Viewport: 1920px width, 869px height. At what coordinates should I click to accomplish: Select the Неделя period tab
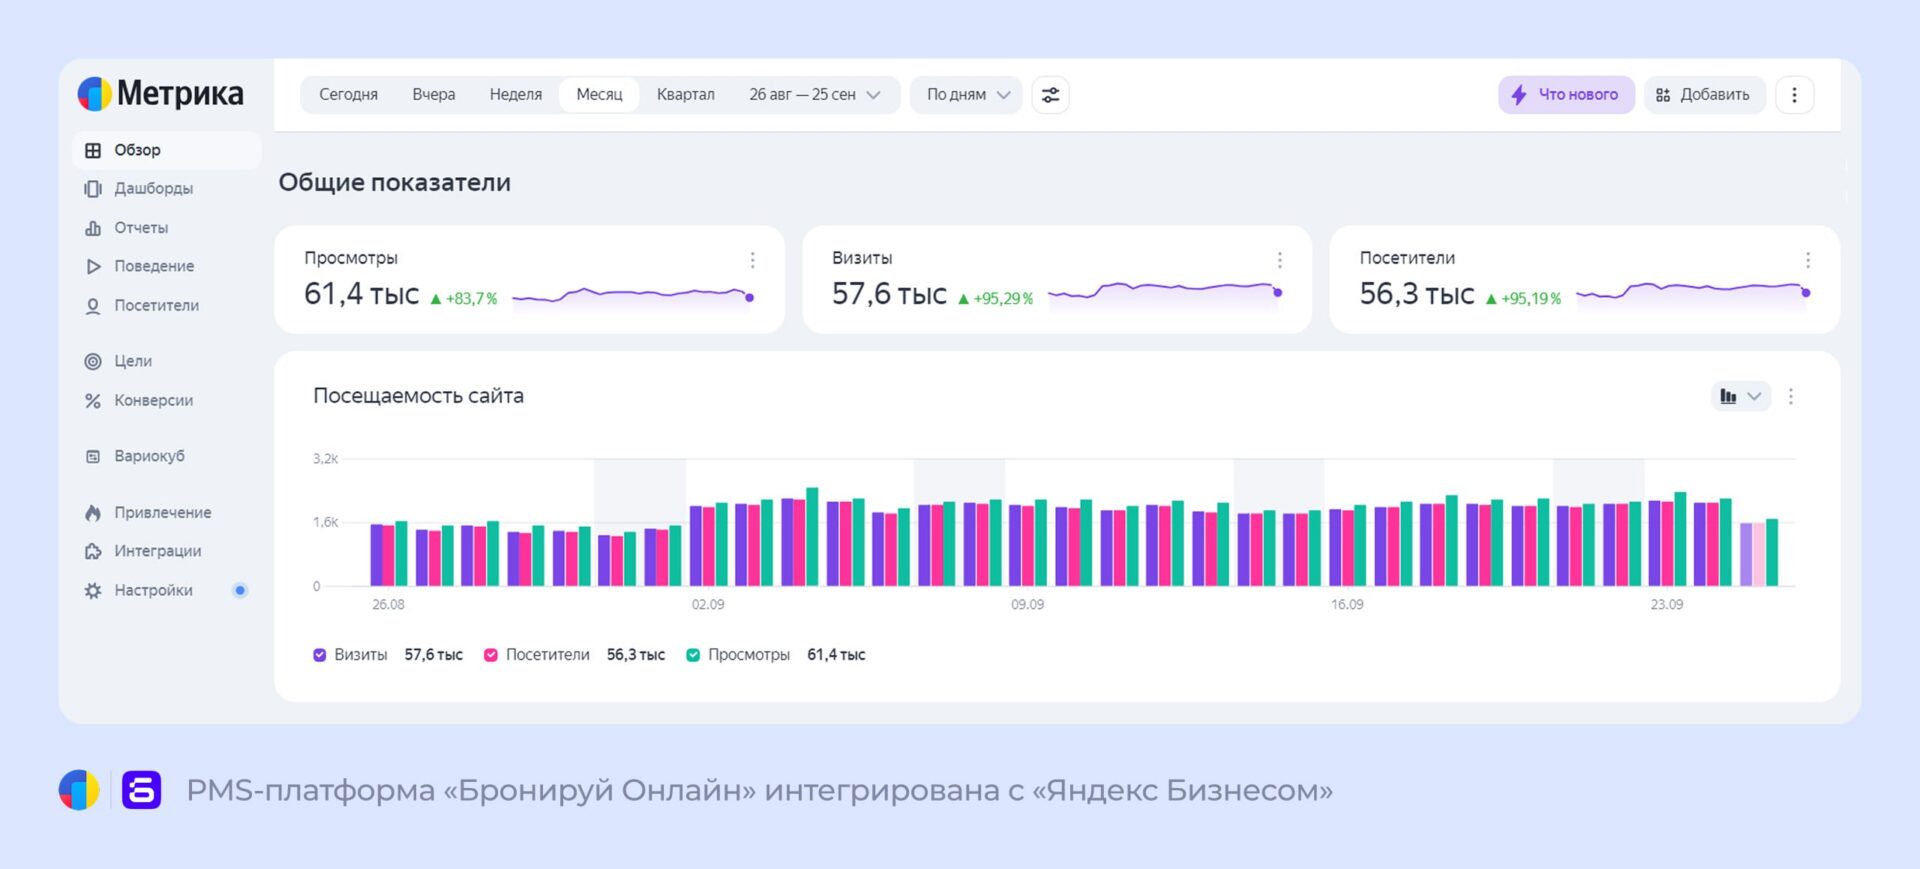click(515, 95)
